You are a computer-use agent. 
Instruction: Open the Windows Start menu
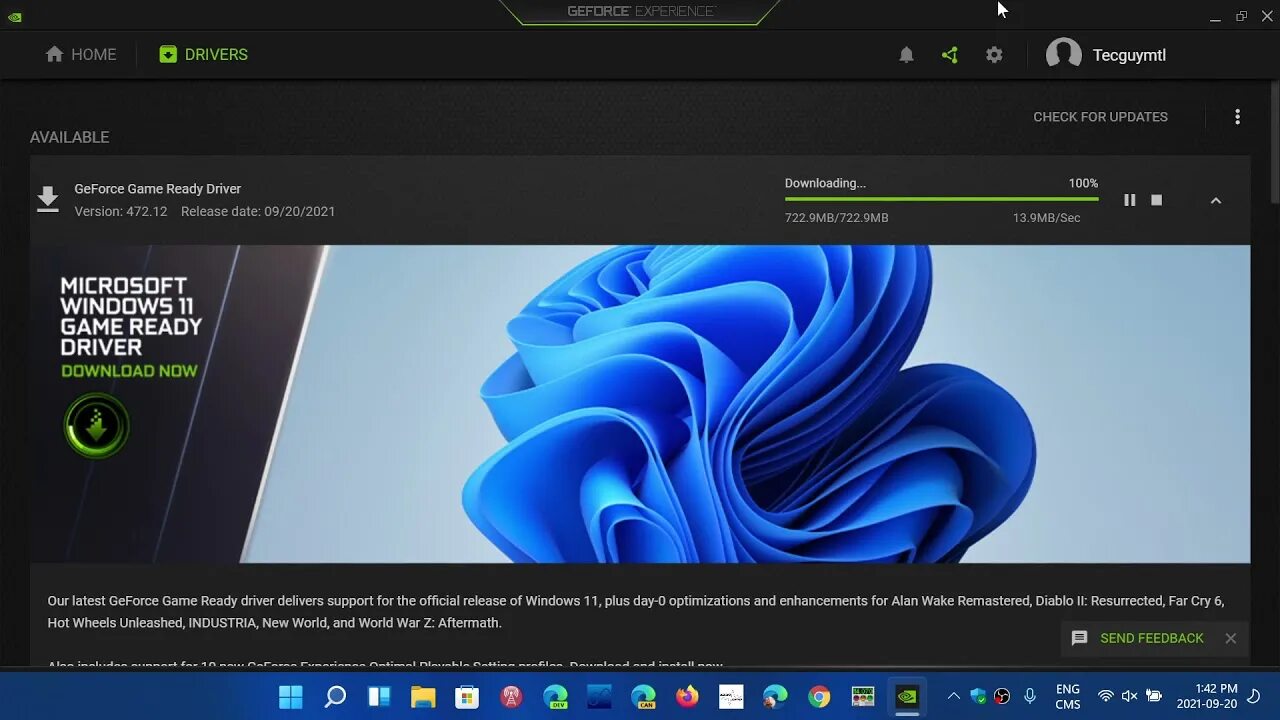click(x=291, y=696)
